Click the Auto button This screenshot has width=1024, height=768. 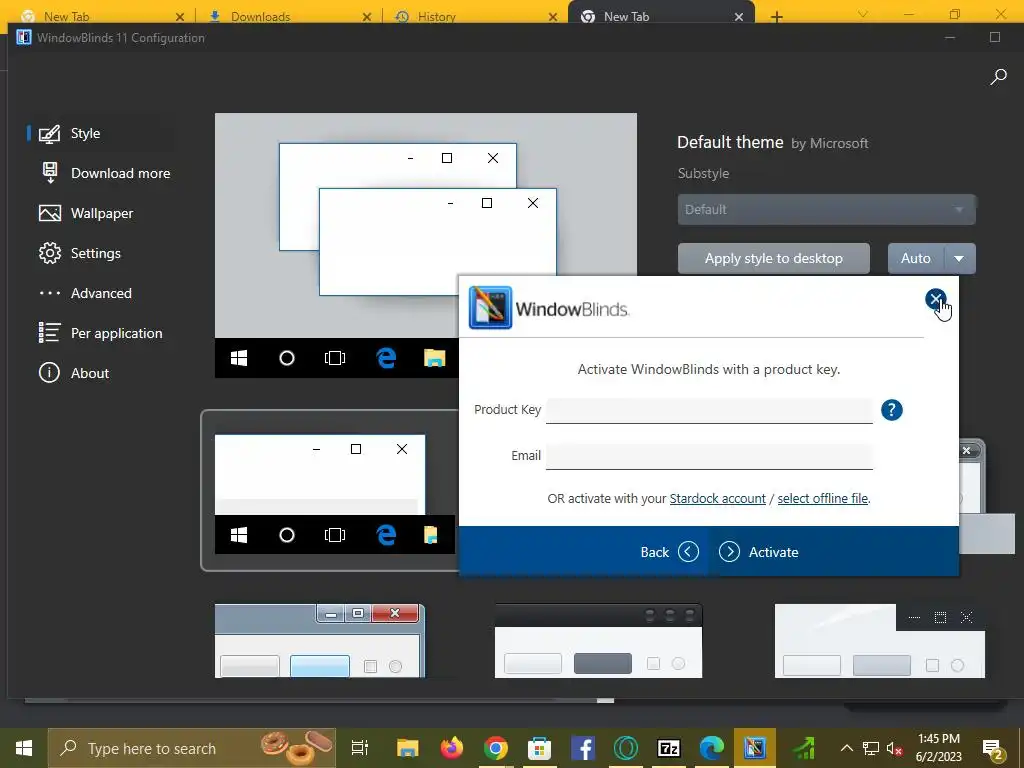click(916, 259)
